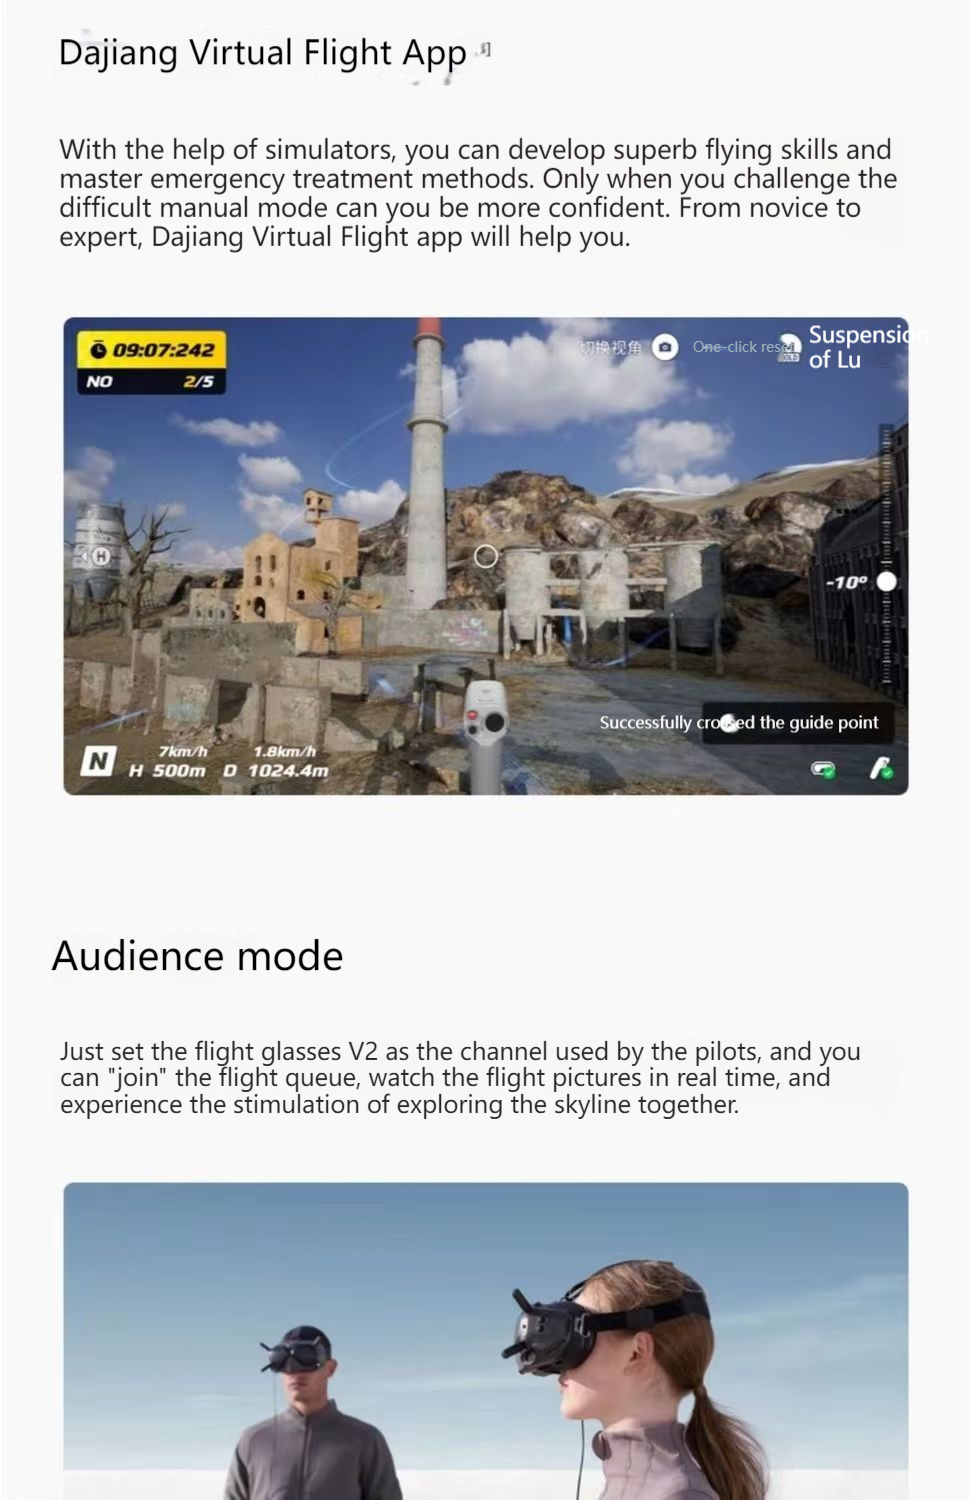
Task: Click the Successfully crossed the guide point message
Action: point(739,722)
